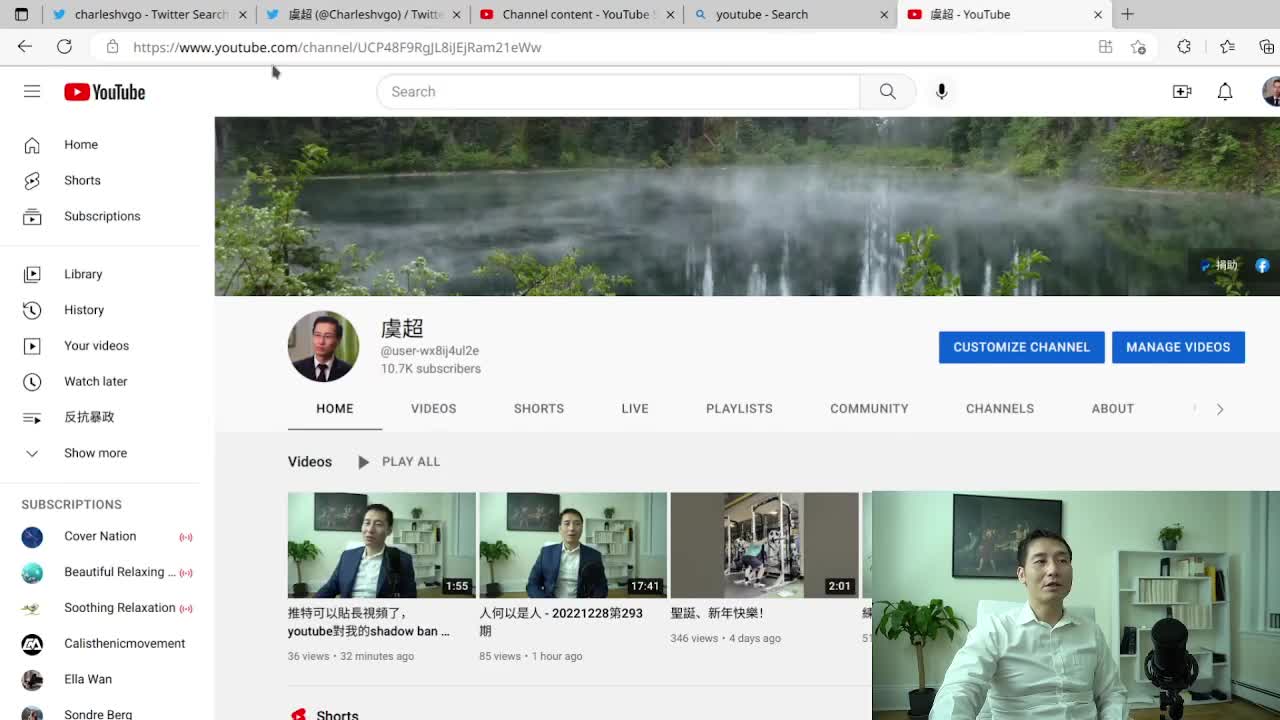Open the 17:41 video thumbnail

pyautogui.click(x=573, y=545)
